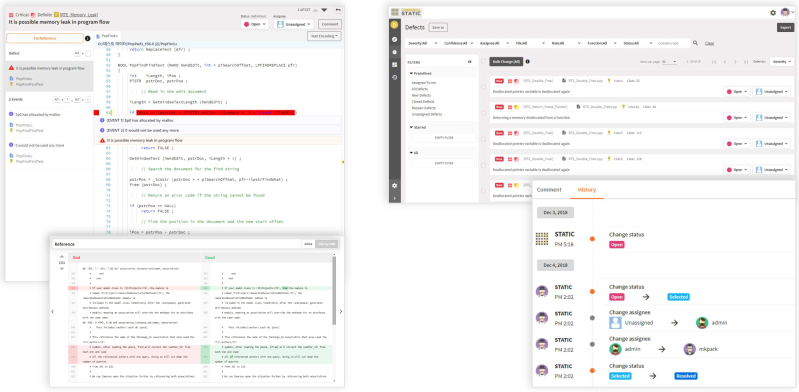Viewport: 799px width, 392px height.
Task: Click the Bulk Change (All) button
Action: click(506, 62)
